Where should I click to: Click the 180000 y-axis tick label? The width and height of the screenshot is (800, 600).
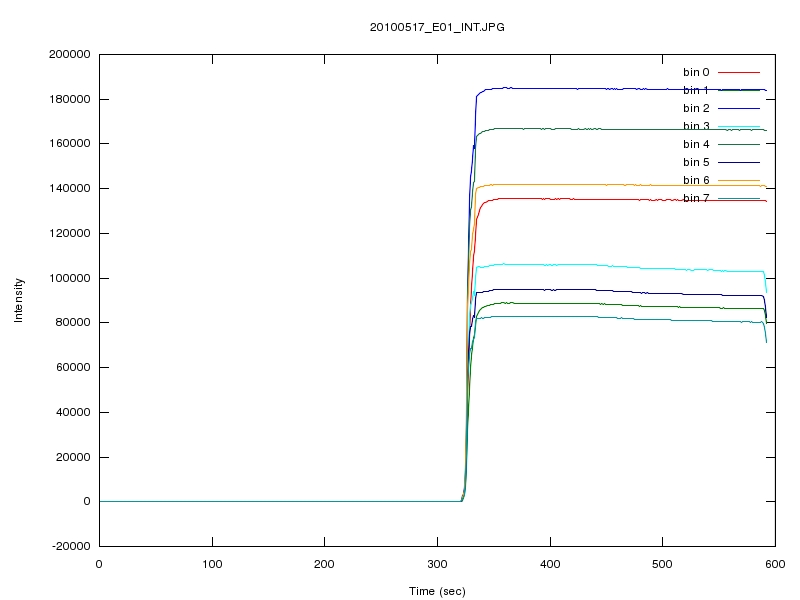(69, 99)
